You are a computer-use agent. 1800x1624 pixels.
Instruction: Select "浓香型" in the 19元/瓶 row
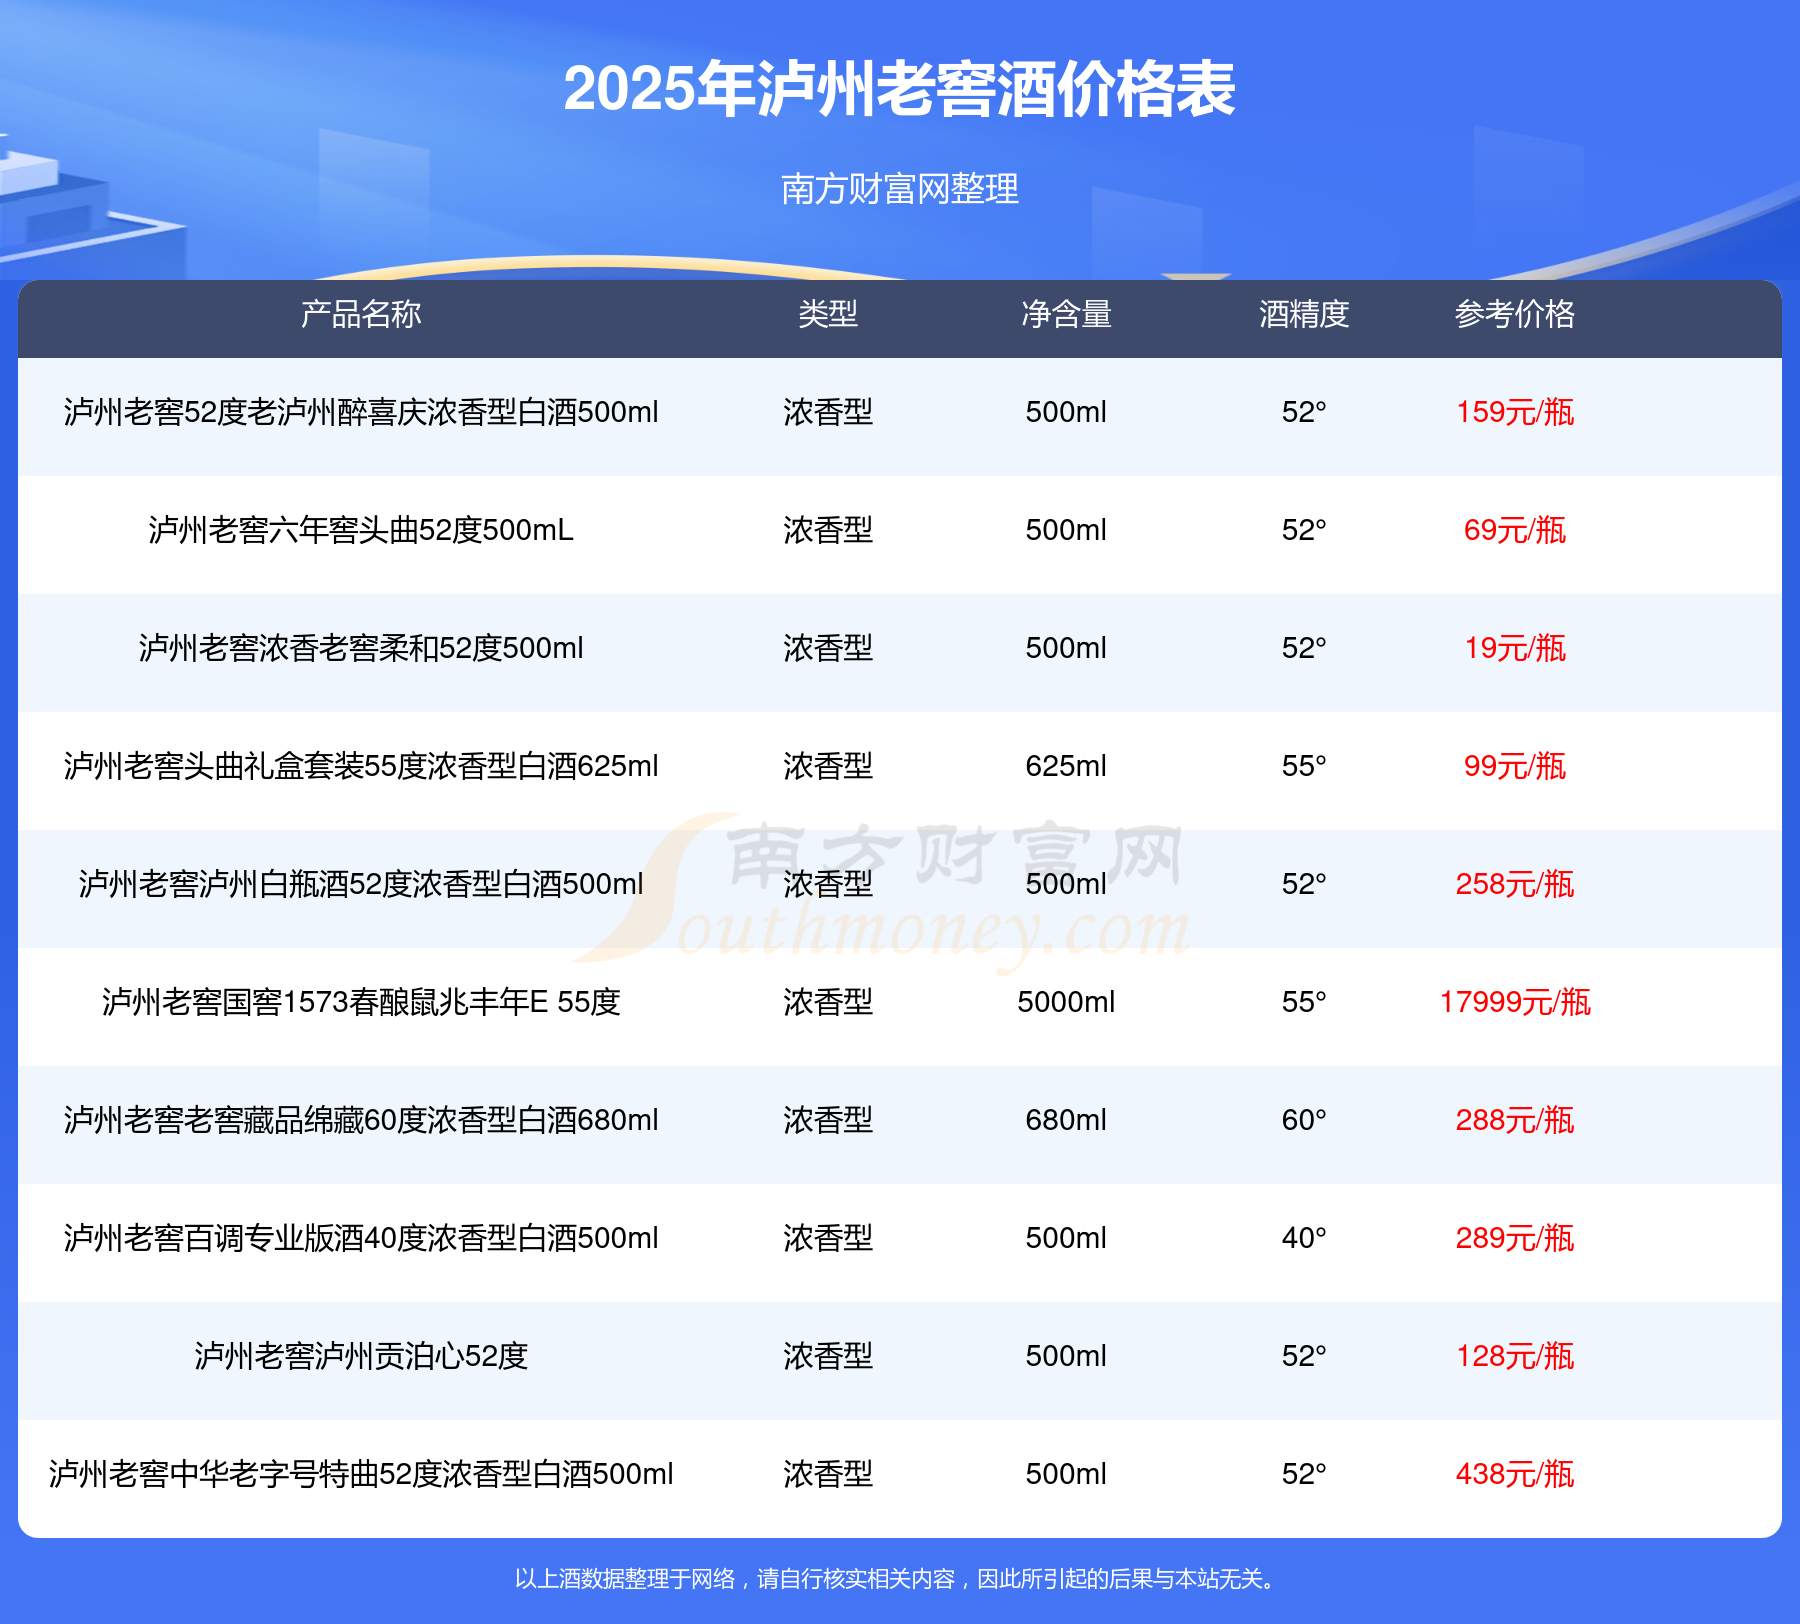(x=828, y=648)
